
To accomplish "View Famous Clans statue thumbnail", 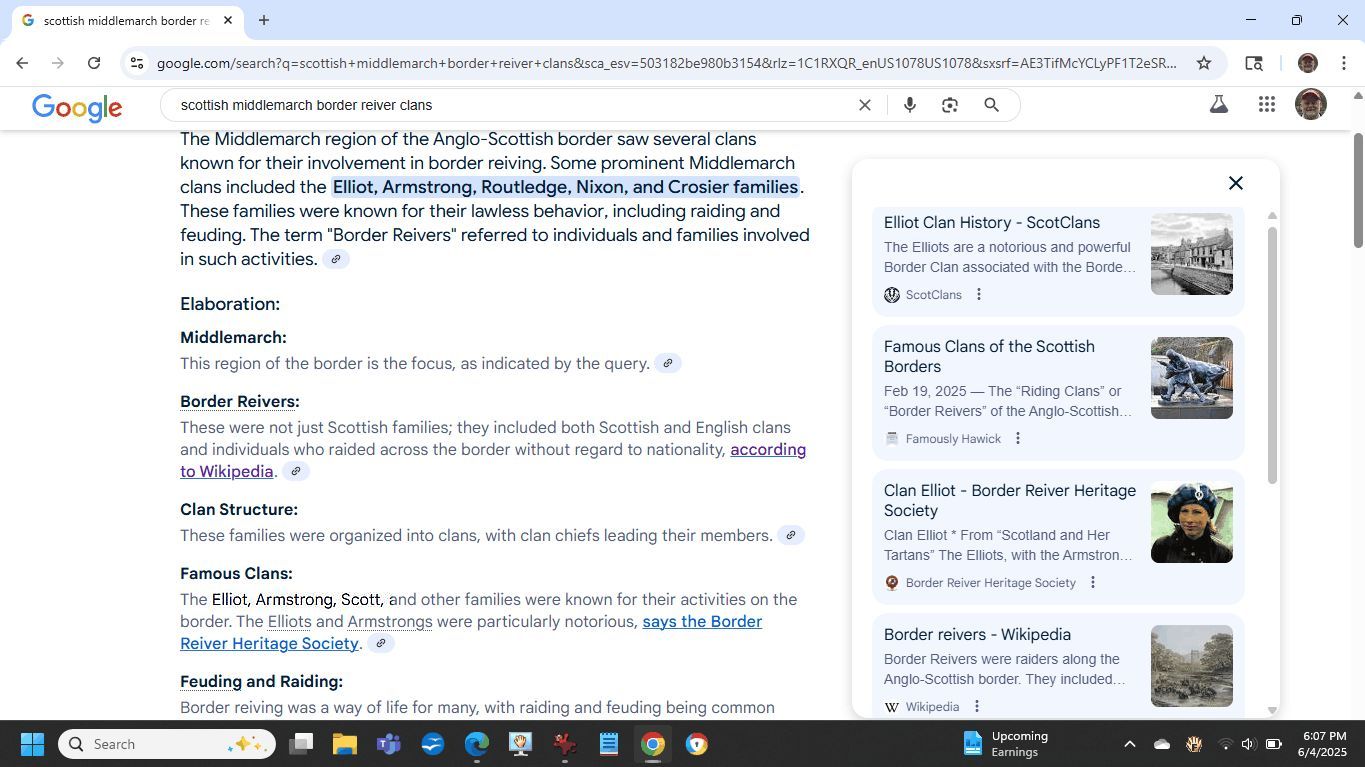I will 1191,378.
